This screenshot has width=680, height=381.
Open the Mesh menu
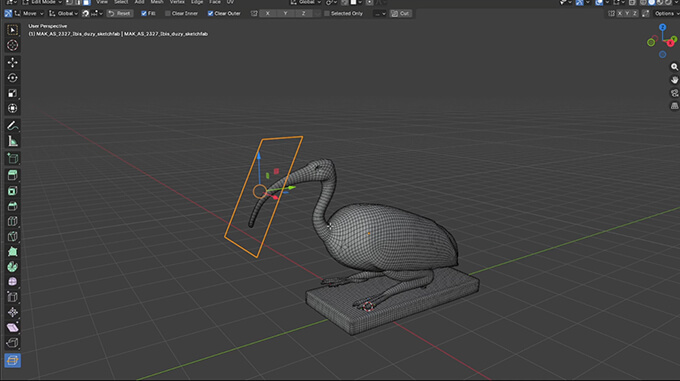(x=157, y=2)
